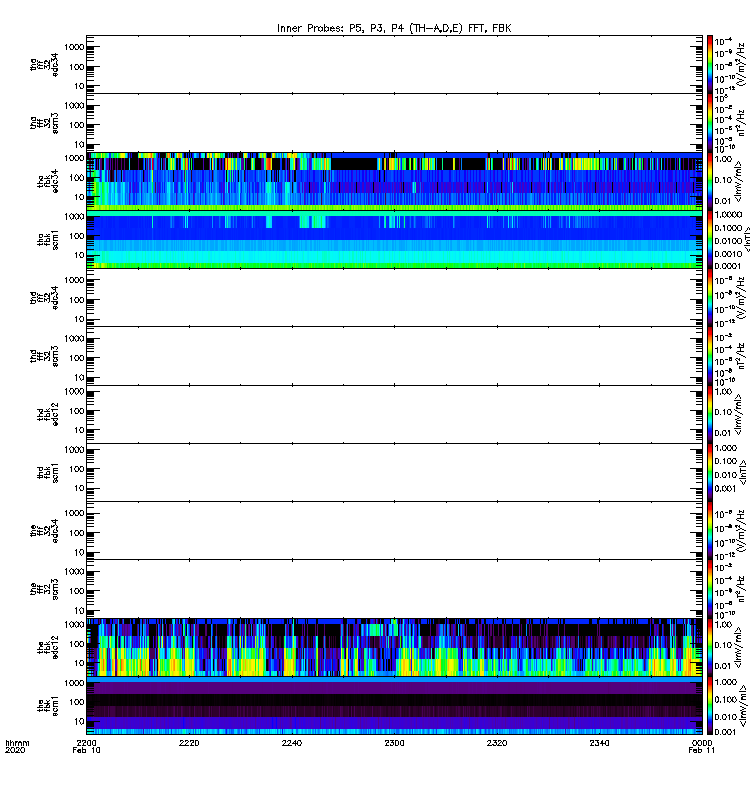The image size is (750, 800).
Task: Select the 'tha fff 32 edc34' panel label
Action: 44,64
